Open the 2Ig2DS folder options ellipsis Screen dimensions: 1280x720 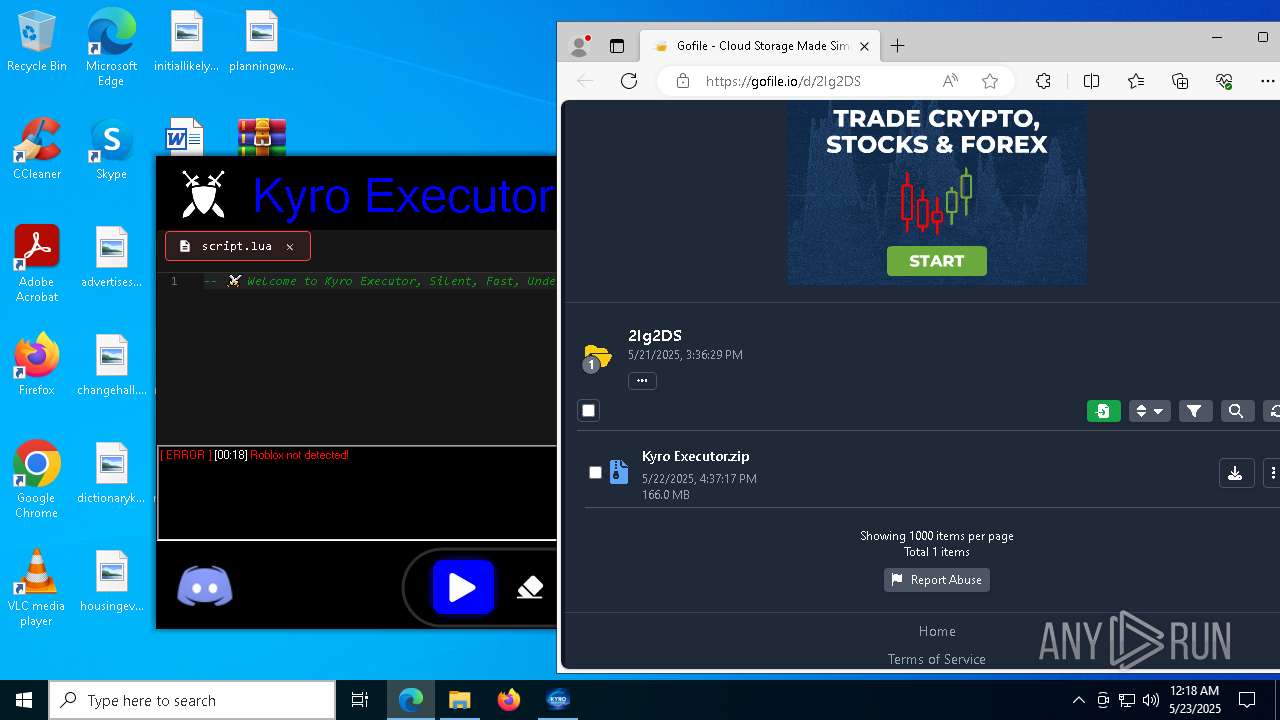click(642, 380)
